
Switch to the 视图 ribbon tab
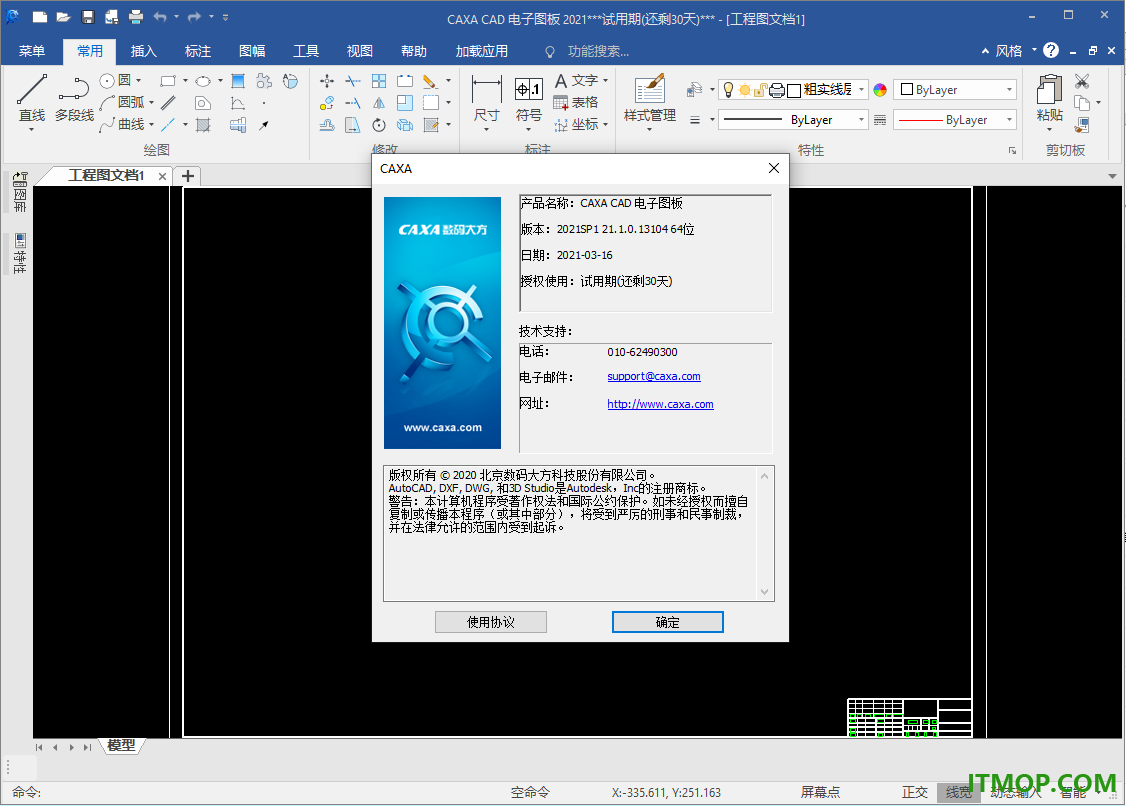360,51
